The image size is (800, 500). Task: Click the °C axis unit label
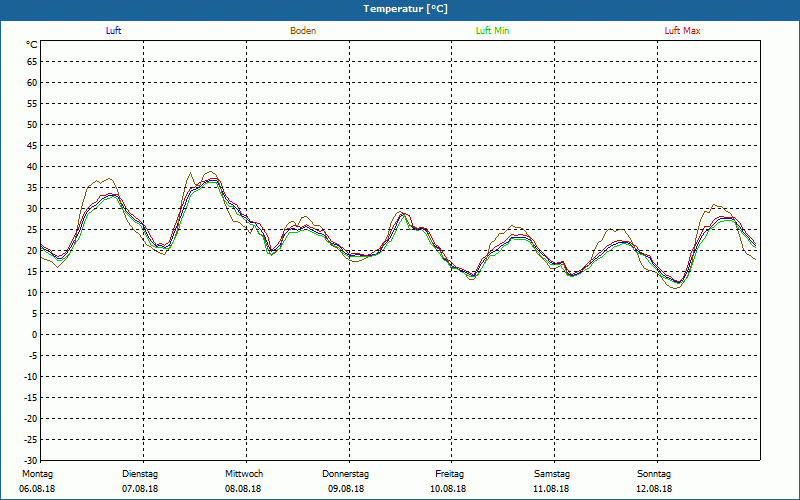[32, 45]
